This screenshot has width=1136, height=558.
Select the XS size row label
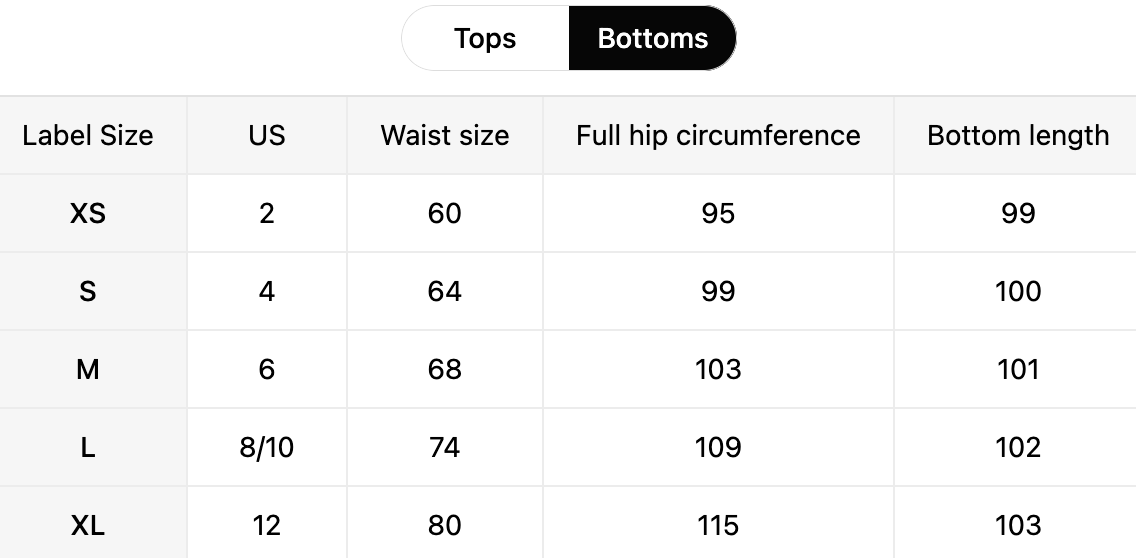click(x=88, y=213)
